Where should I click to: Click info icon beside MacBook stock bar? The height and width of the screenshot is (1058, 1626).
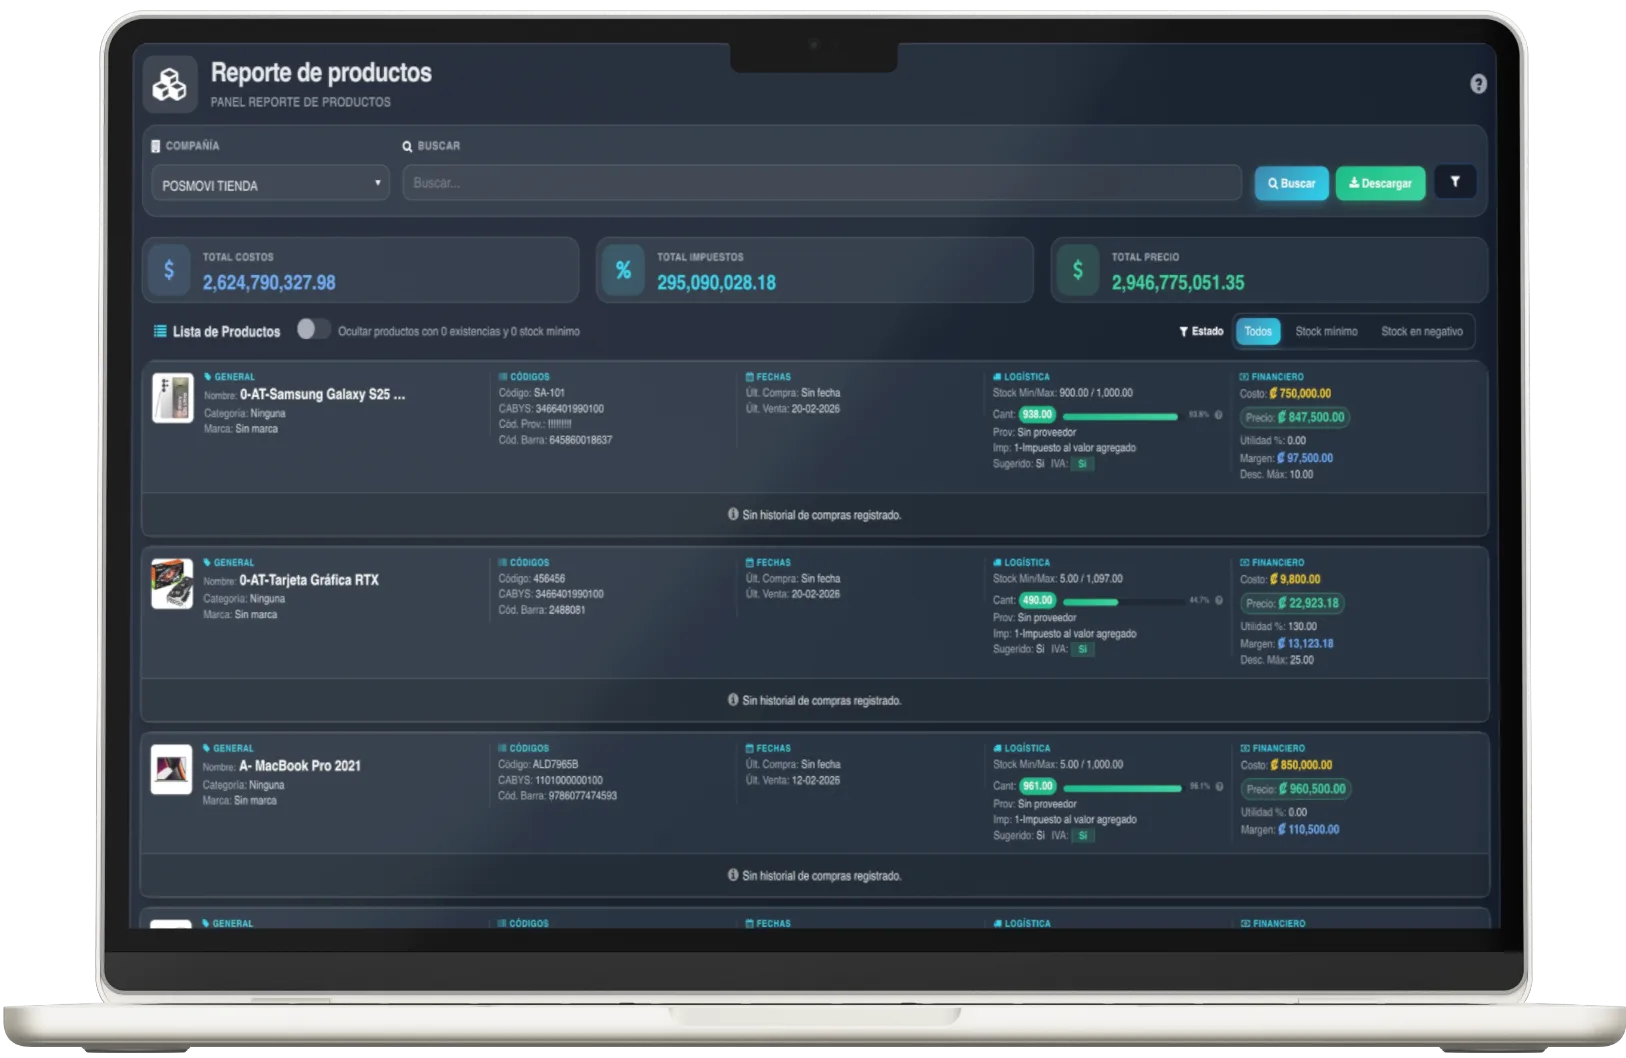(1218, 787)
